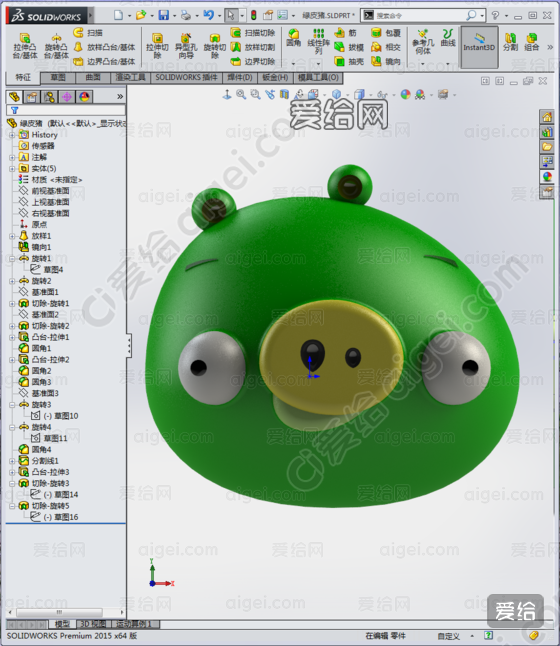This screenshot has height=646, width=560.
Task: Switch to the 特征 features tab
Action: 23,77
